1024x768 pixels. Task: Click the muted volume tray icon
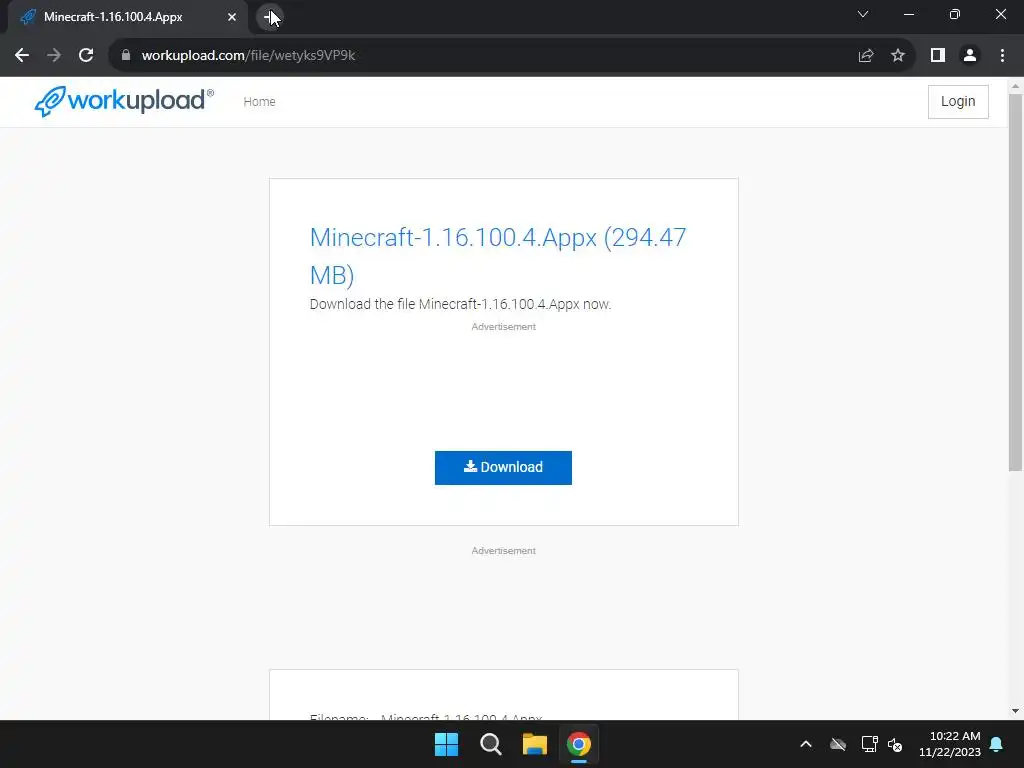tap(895, 744)
